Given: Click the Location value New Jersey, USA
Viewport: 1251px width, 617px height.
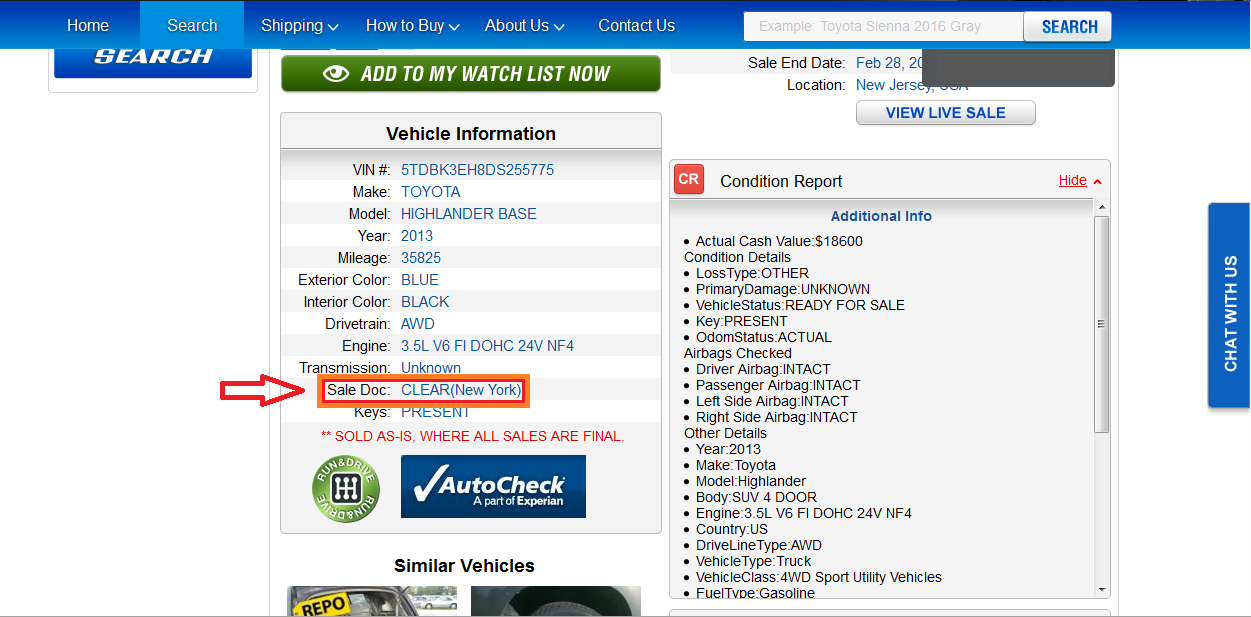Looking at the screenshot, I should tap(912, 85).
